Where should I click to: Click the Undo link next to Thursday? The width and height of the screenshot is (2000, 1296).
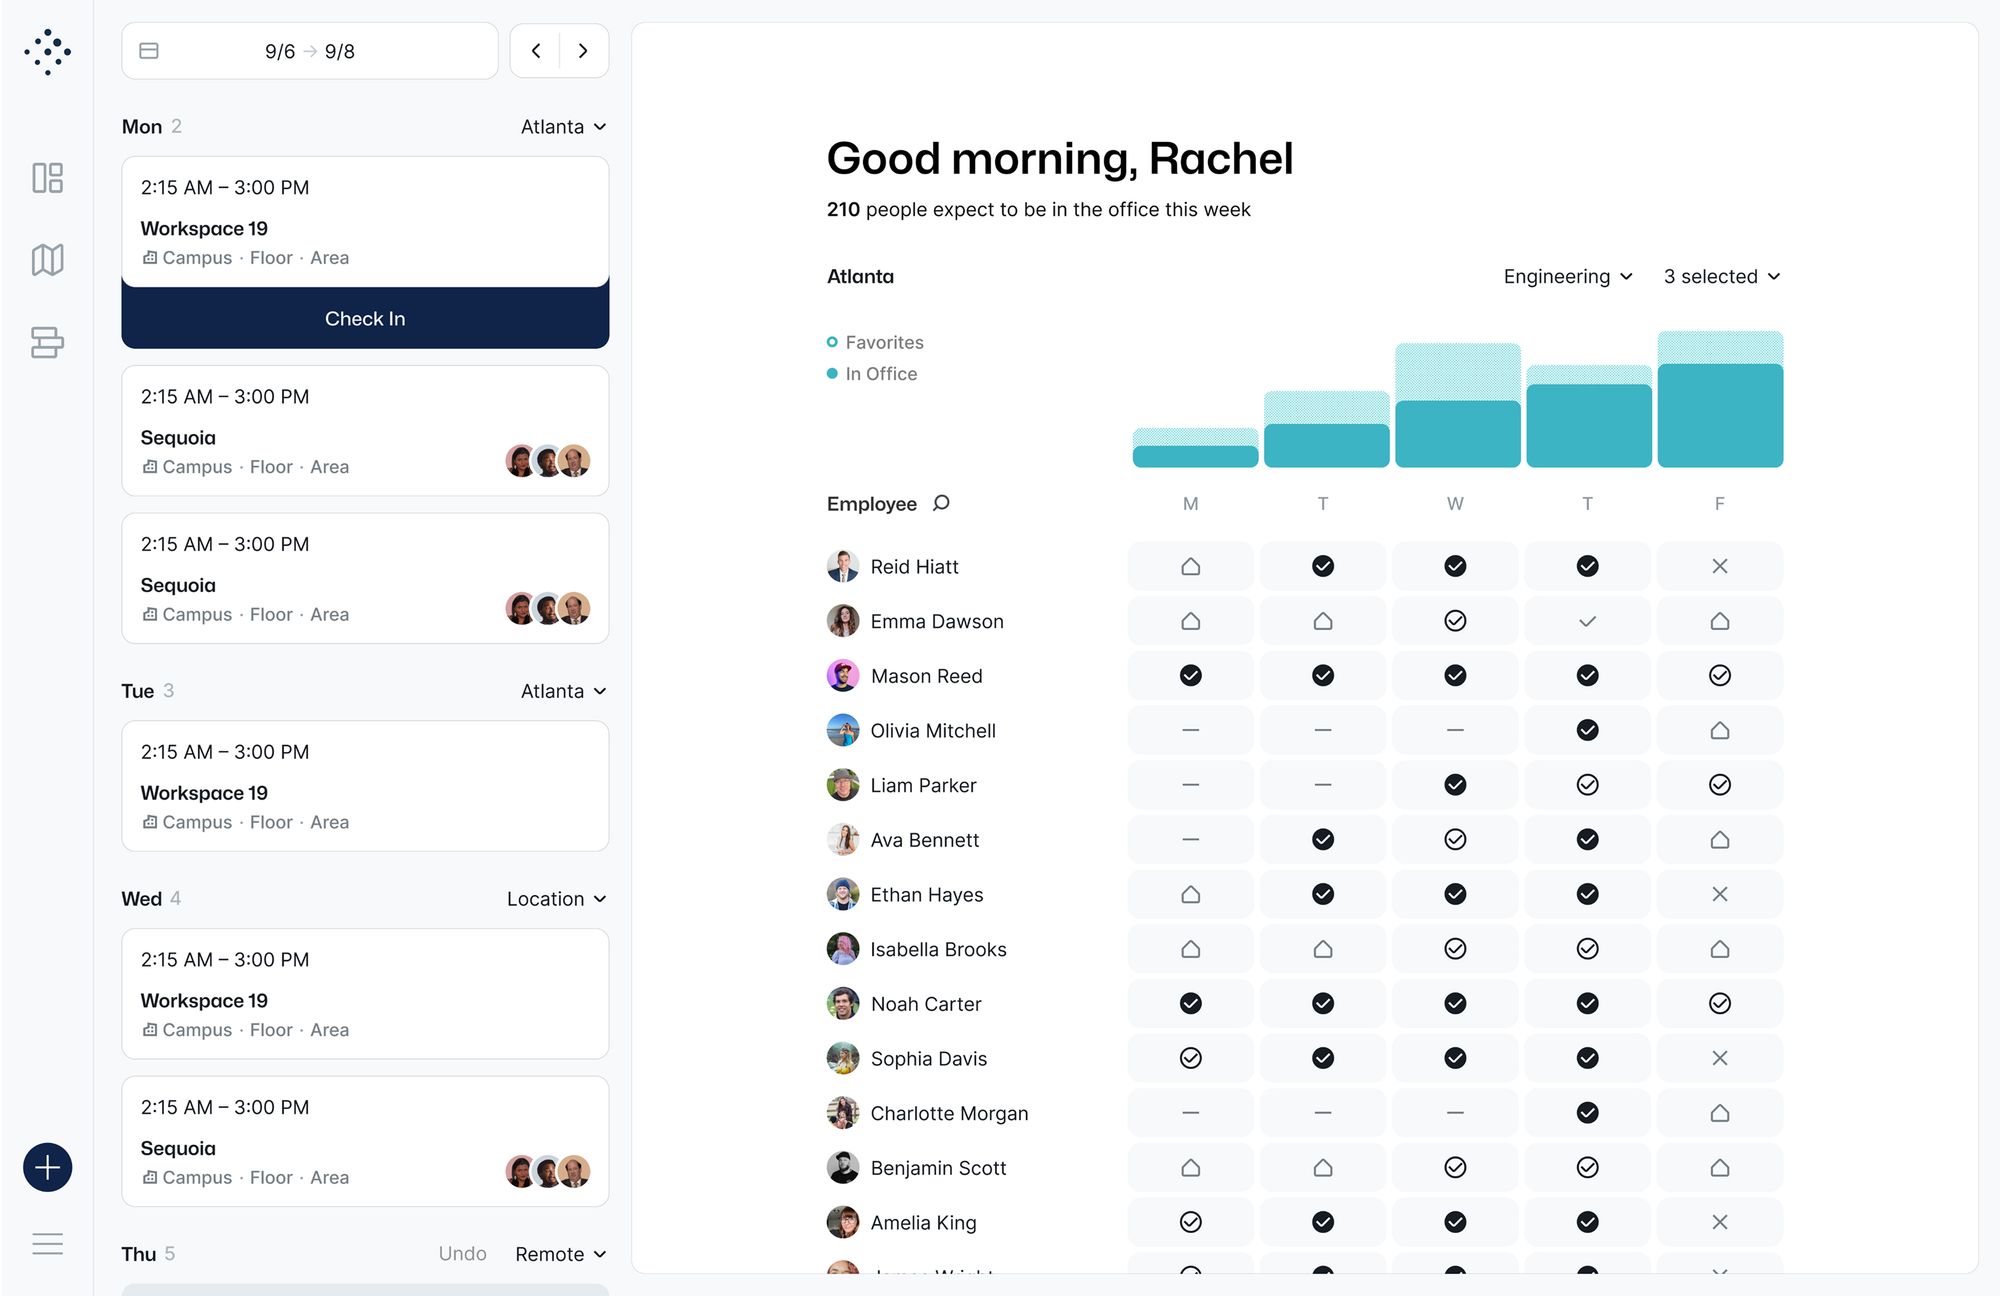point(462,1253)
